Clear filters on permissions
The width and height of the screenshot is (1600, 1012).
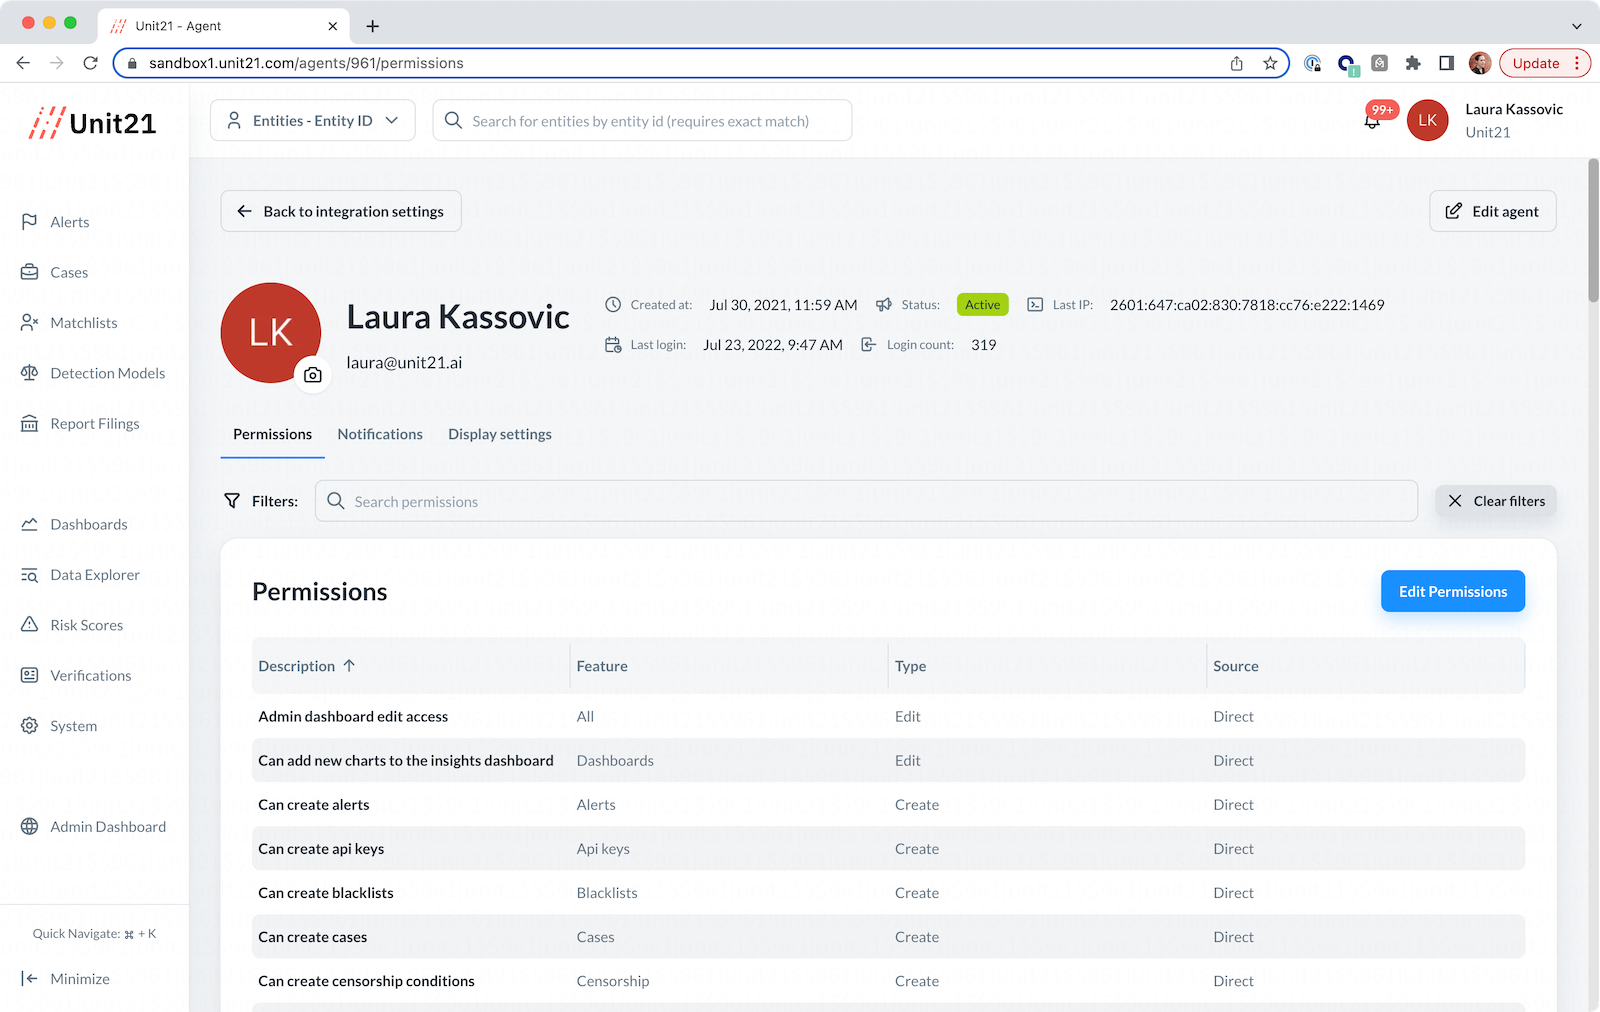click(x=1496, y=501)
